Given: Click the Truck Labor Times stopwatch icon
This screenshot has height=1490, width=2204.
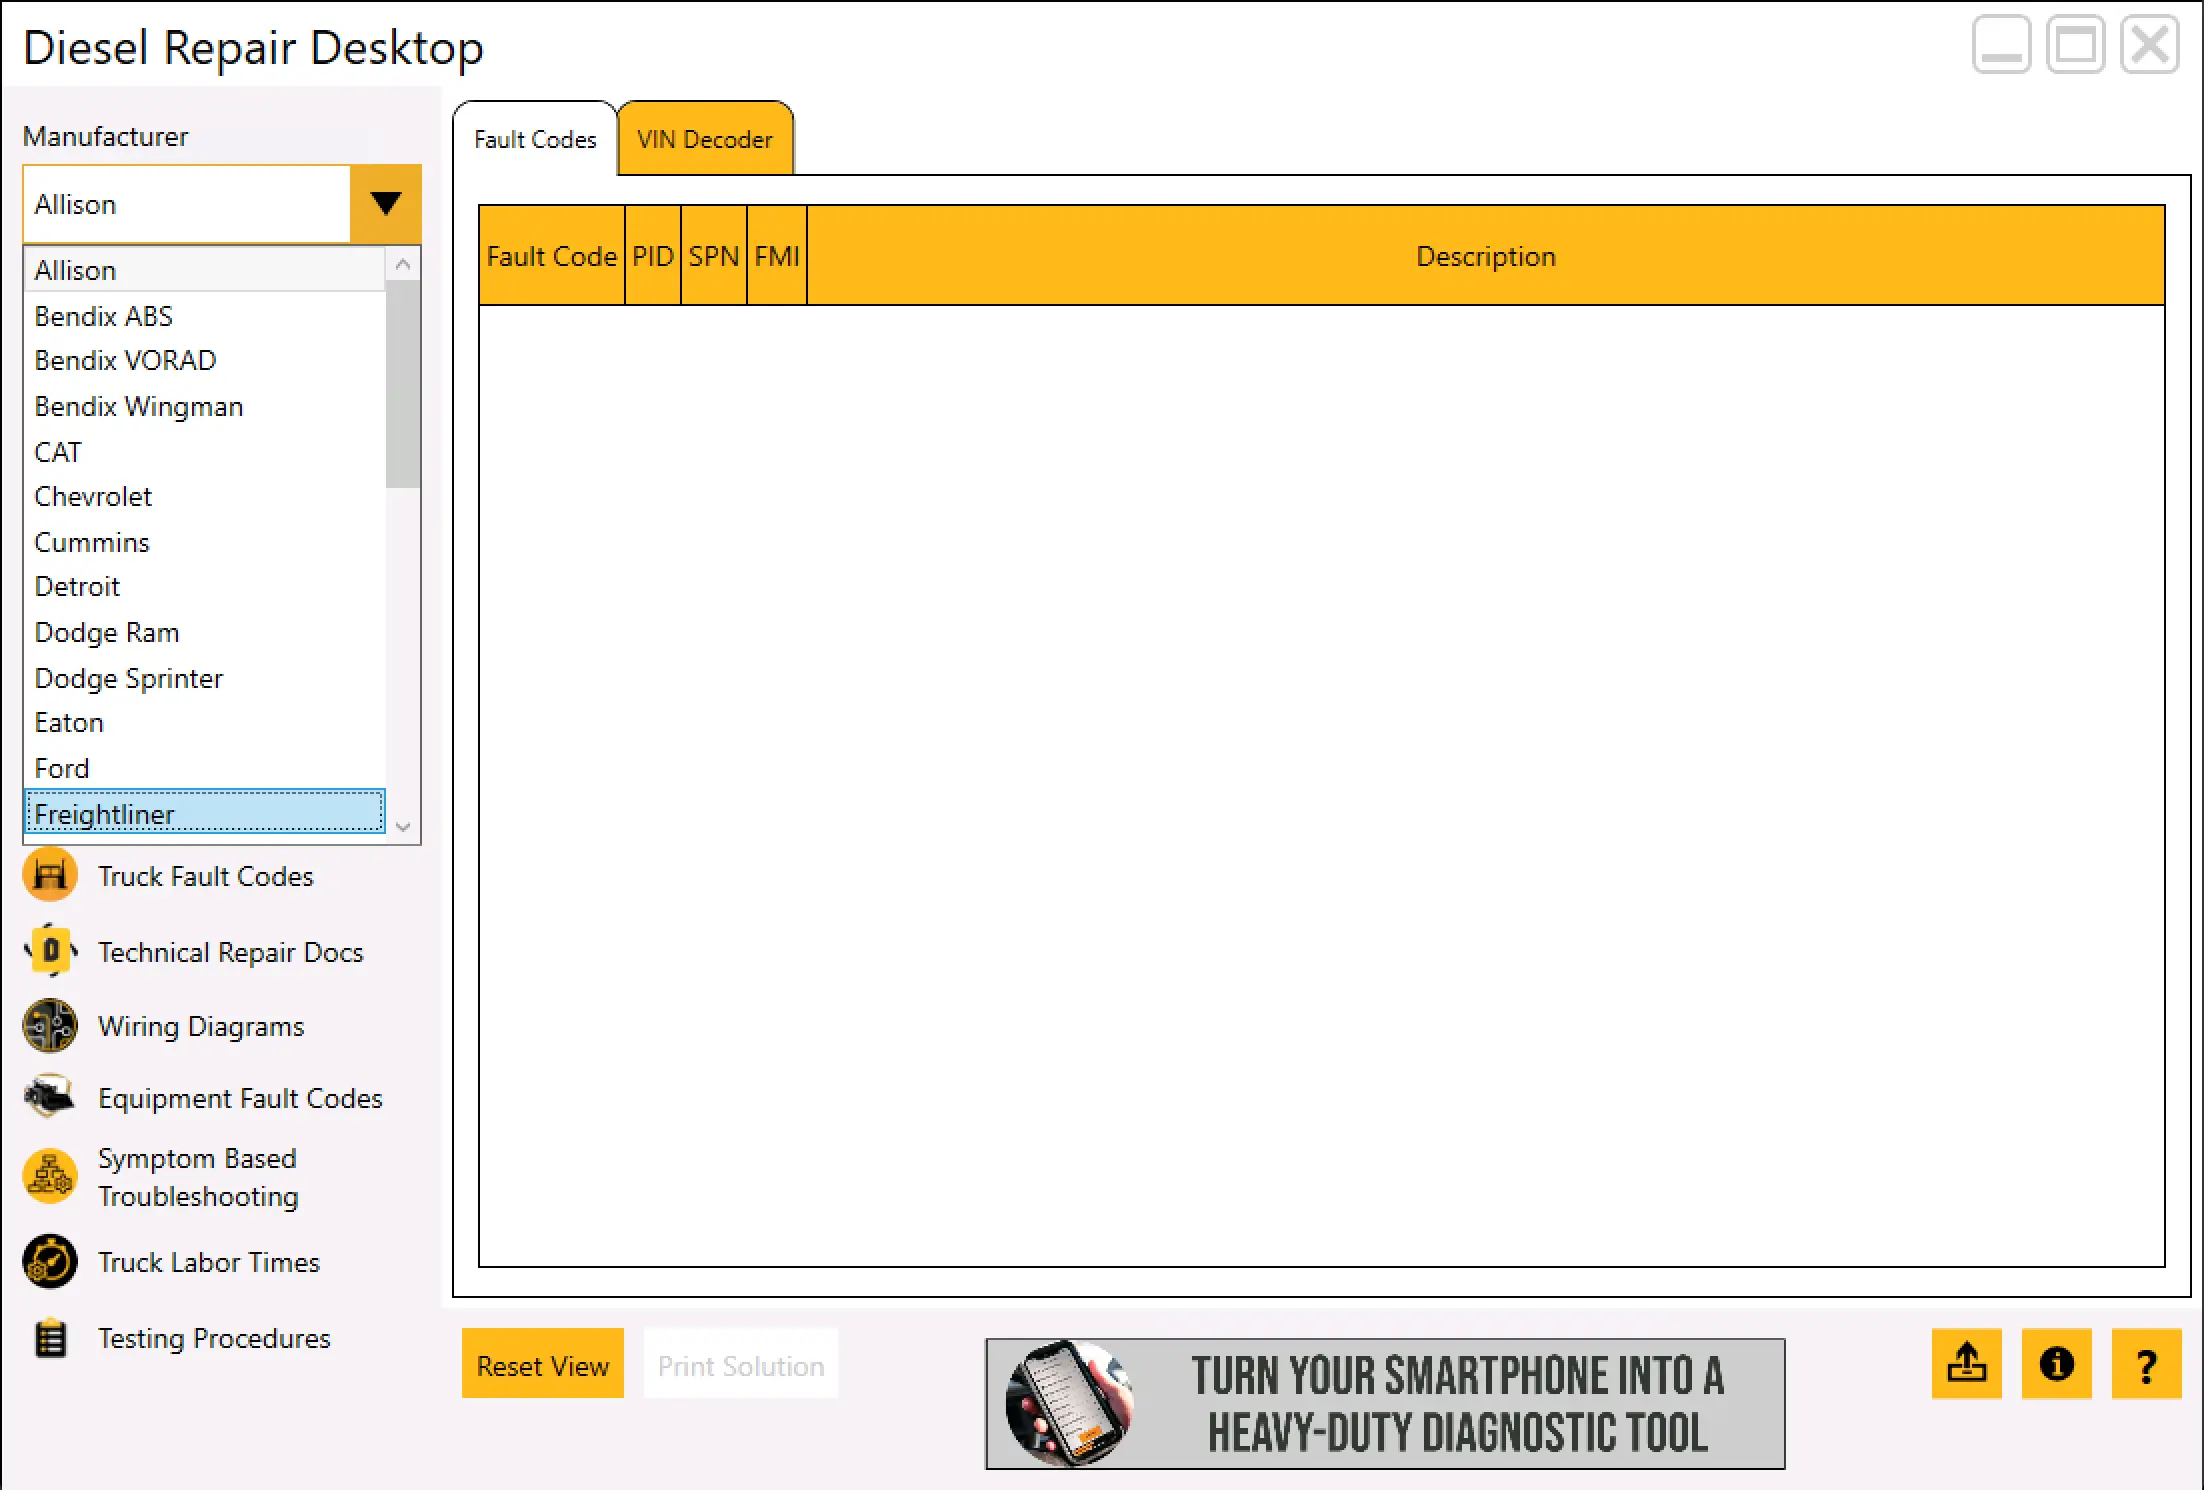Looking at the screenshot, I should coord(50,1262).
